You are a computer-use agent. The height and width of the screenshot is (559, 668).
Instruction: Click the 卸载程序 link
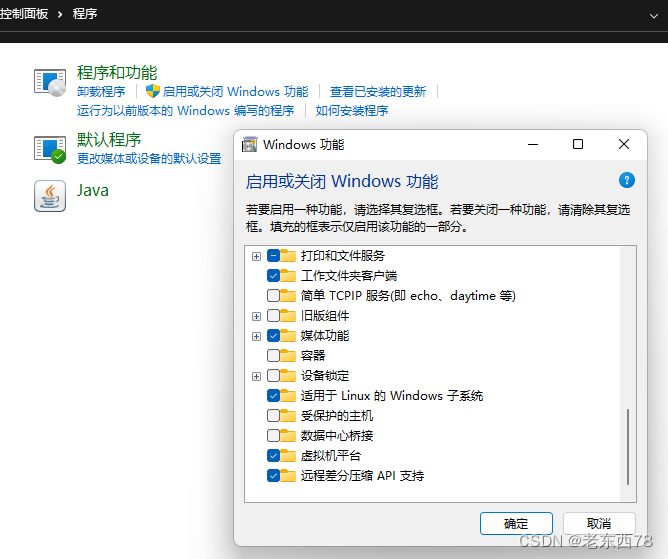(x=101, y=92)
